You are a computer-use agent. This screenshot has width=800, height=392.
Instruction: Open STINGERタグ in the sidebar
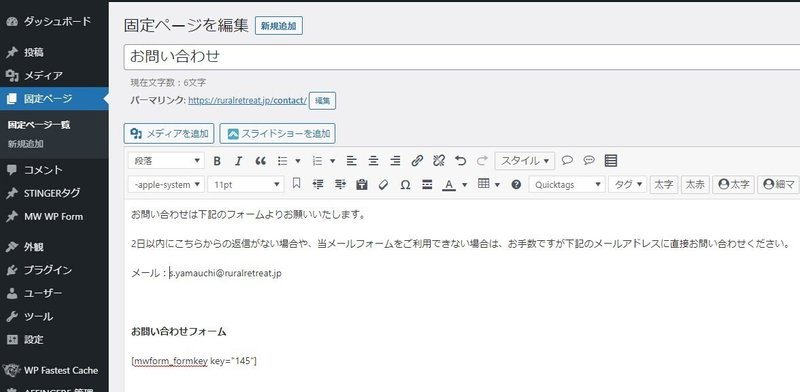[x=54, y=193]
